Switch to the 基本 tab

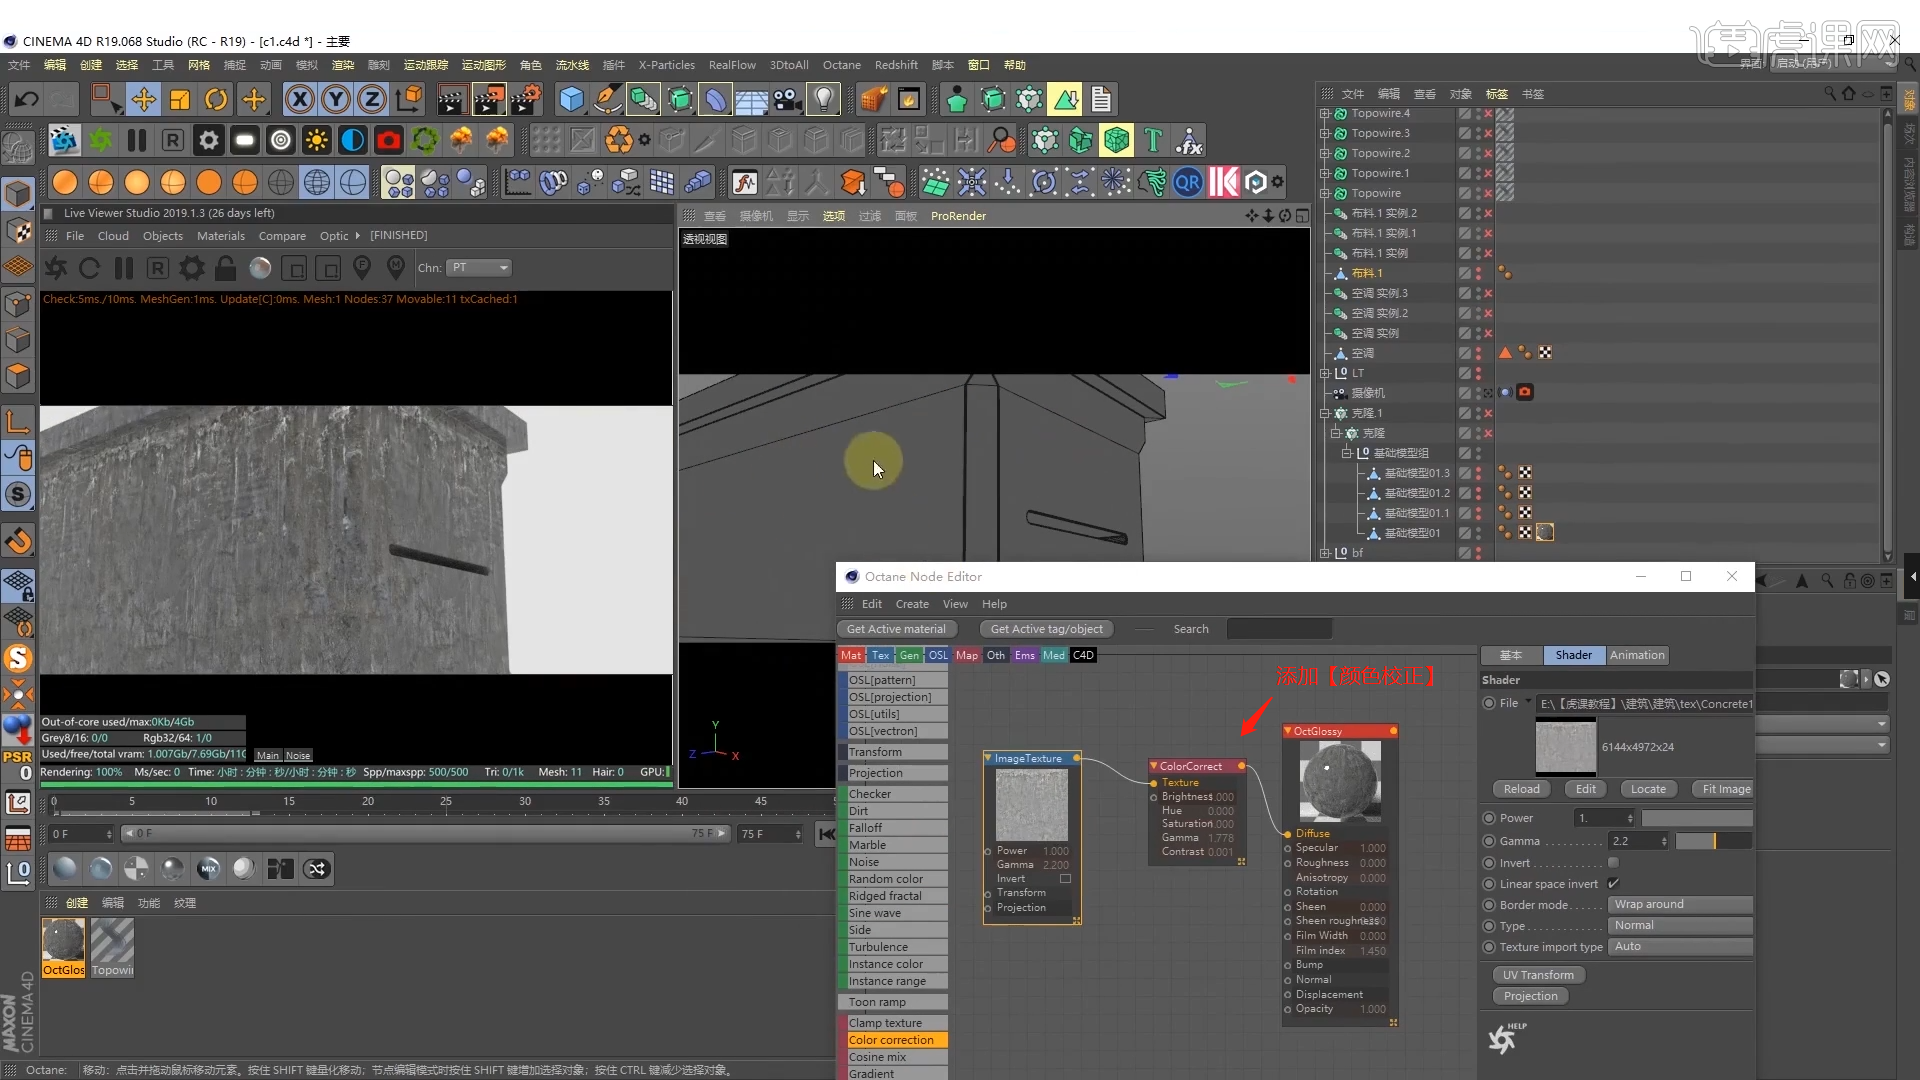point(1511,655)
